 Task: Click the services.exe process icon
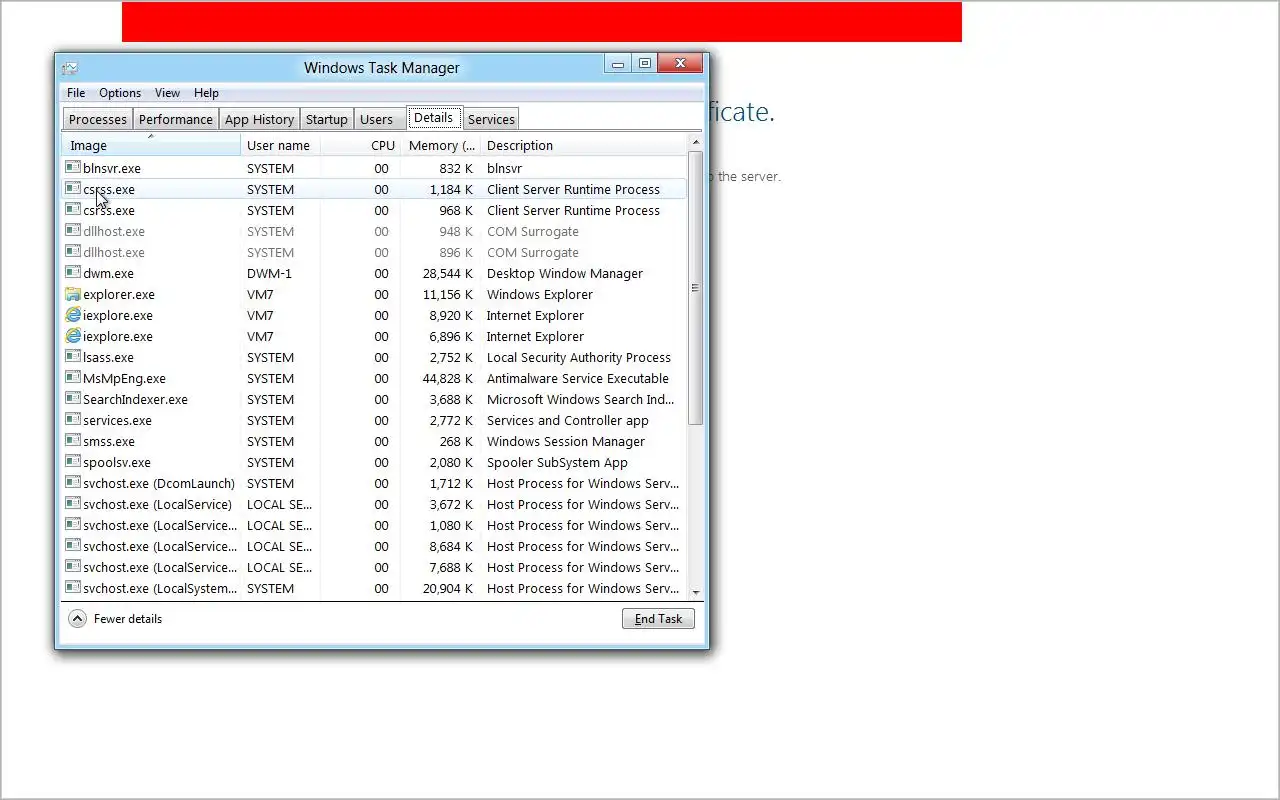point(73,420)
